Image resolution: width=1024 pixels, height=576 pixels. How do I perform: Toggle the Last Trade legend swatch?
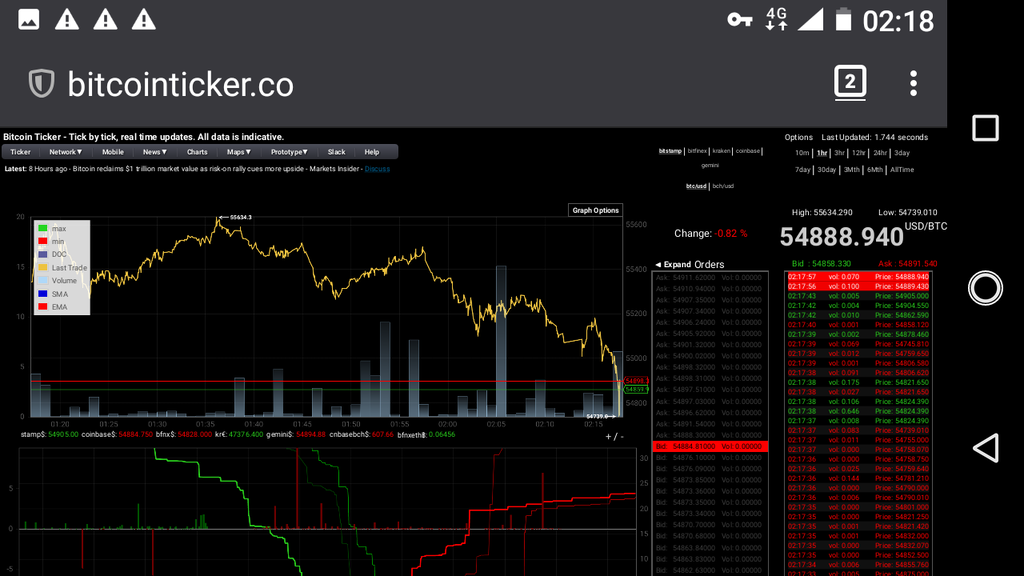42,268
